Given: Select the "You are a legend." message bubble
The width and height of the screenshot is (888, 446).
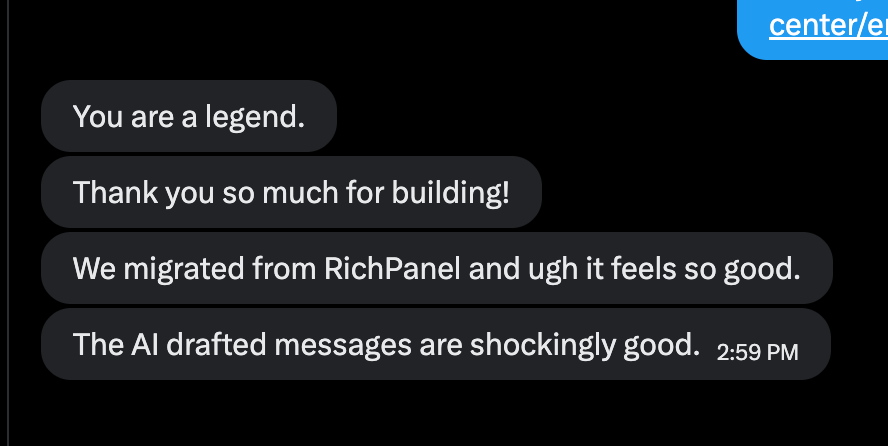Looking at the screenshot, I should click(x=189, y=116).
